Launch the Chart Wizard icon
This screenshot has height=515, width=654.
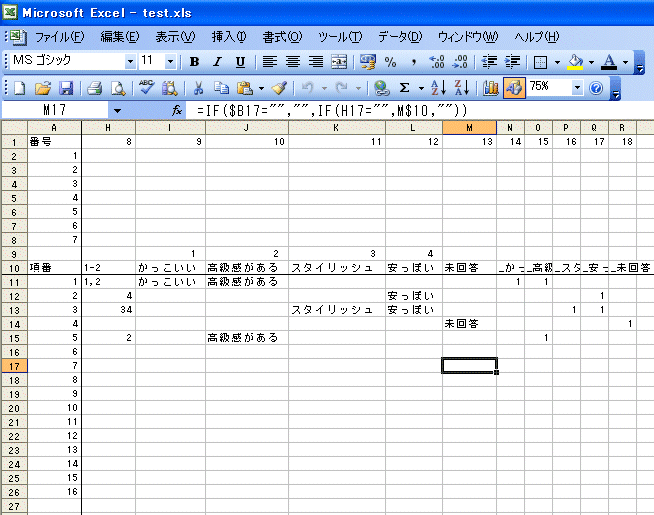tap(490, 88)
